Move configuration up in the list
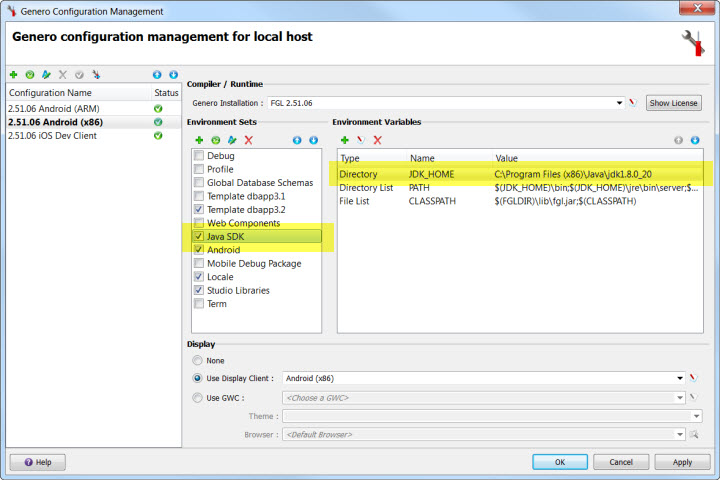This screenshot has width=720, height=480. (x=157, y=75)
